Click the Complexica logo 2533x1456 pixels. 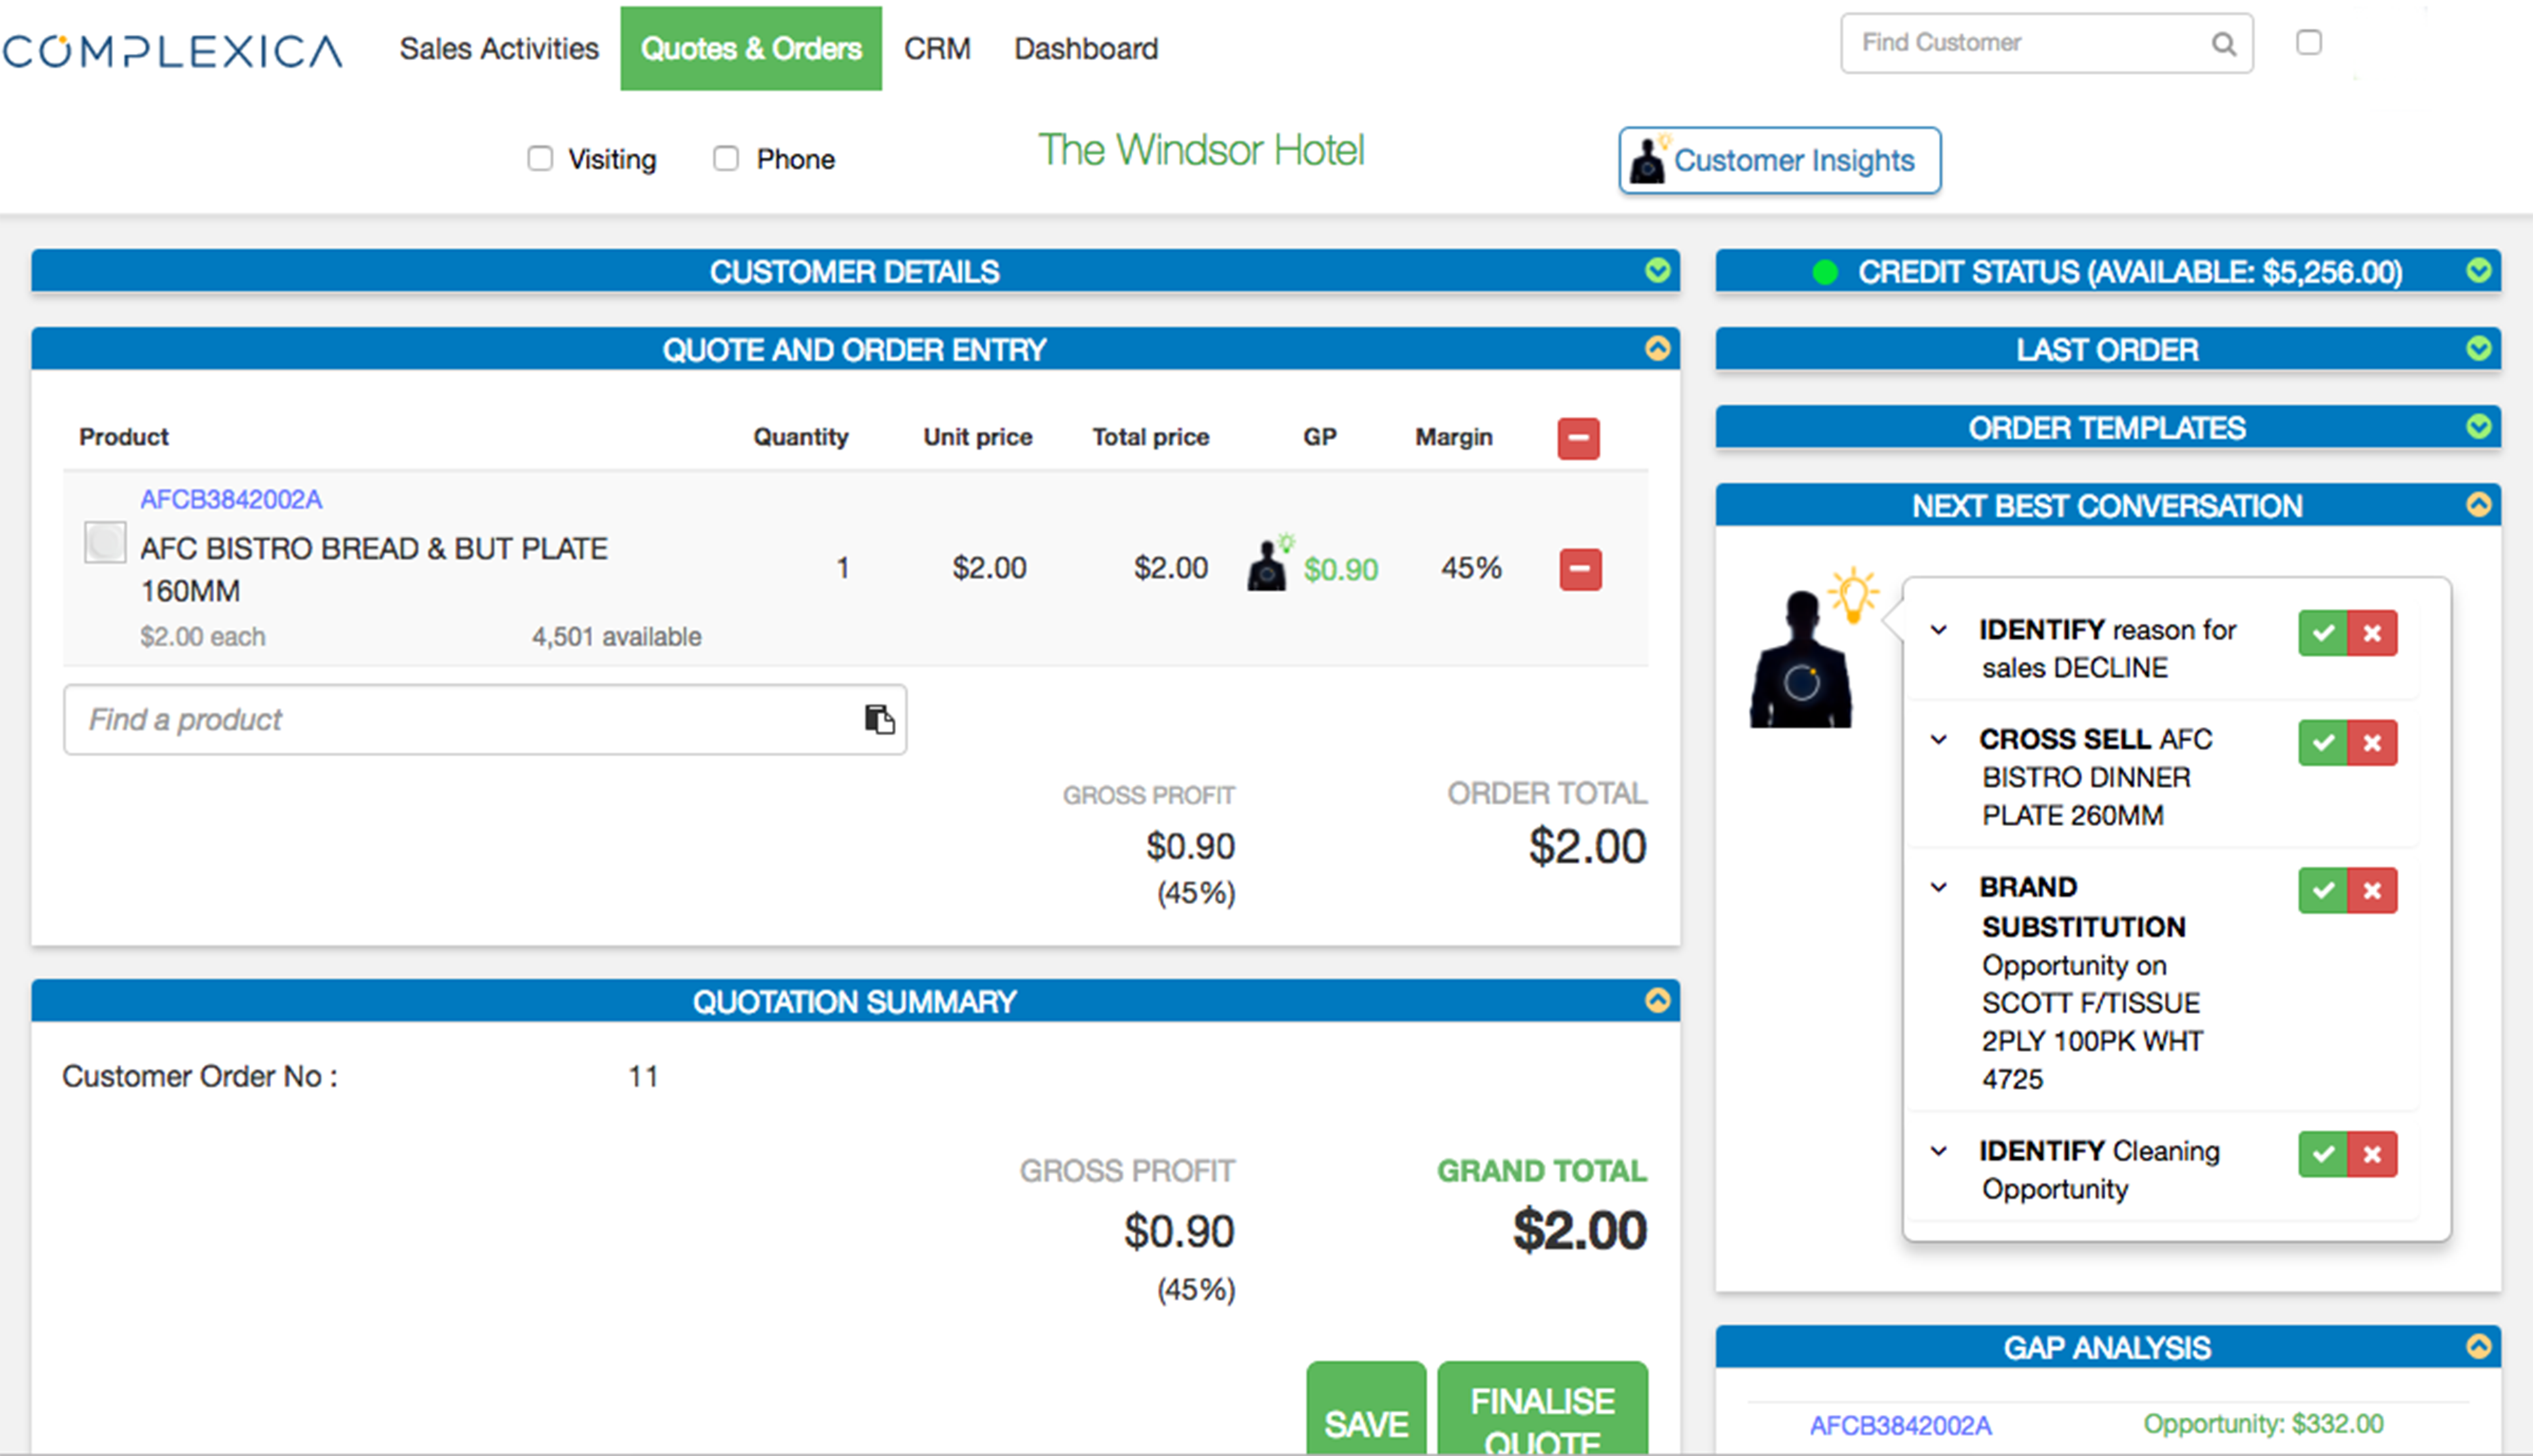[172, 50]
